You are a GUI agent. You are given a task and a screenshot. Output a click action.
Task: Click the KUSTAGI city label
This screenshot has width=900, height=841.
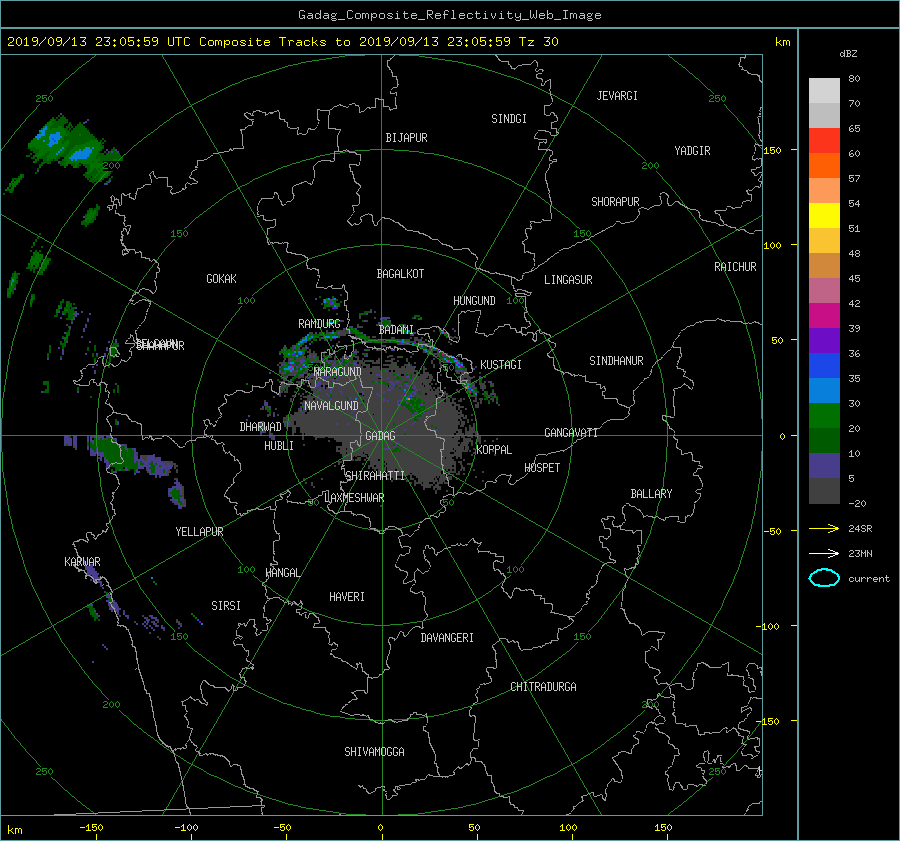click(x=501, y=365)
